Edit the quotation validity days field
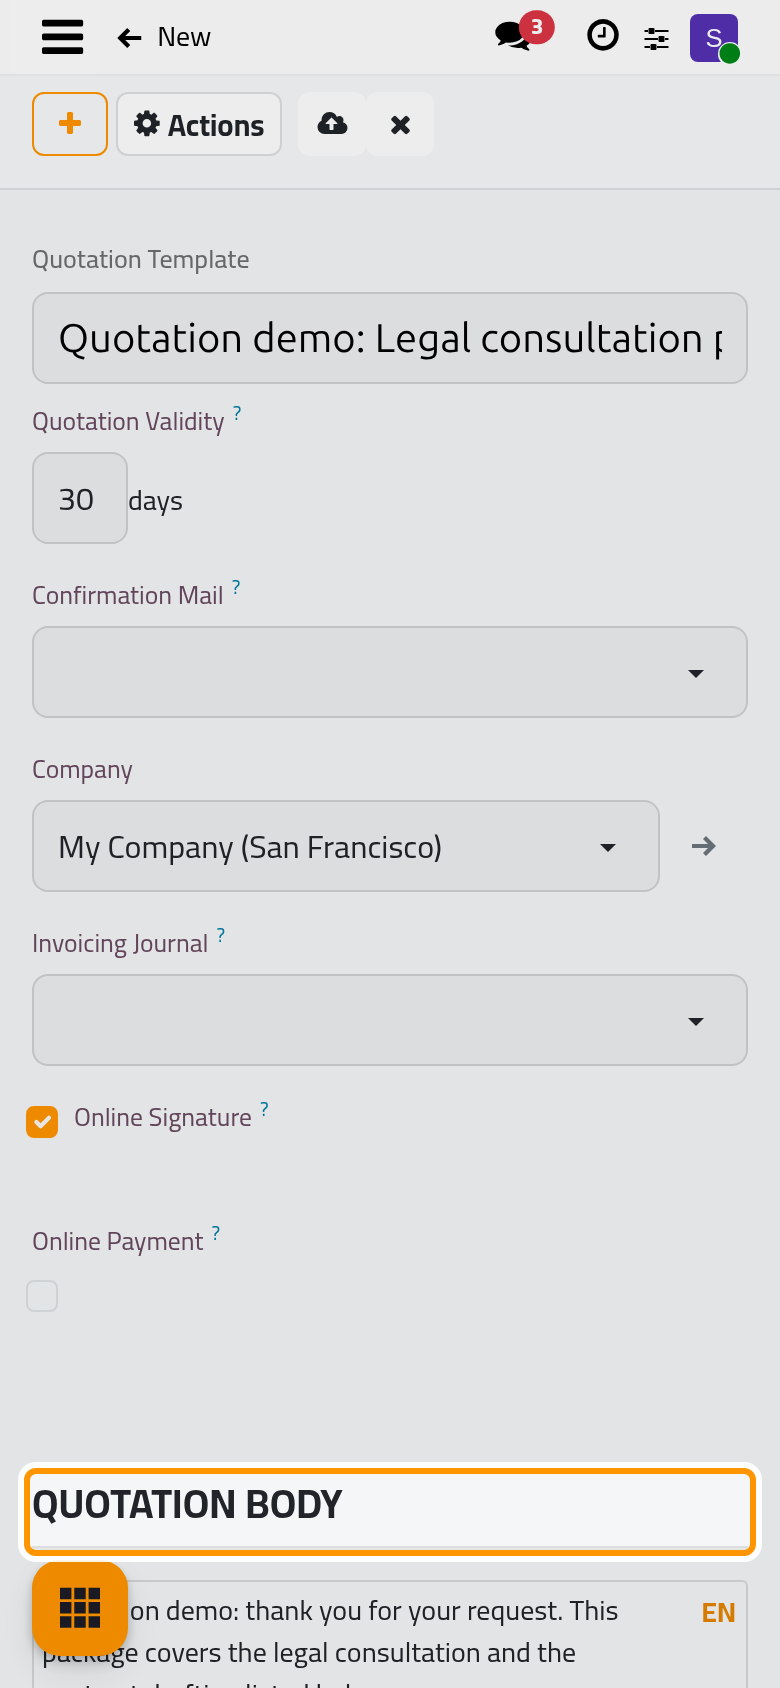 pos(80,498)
